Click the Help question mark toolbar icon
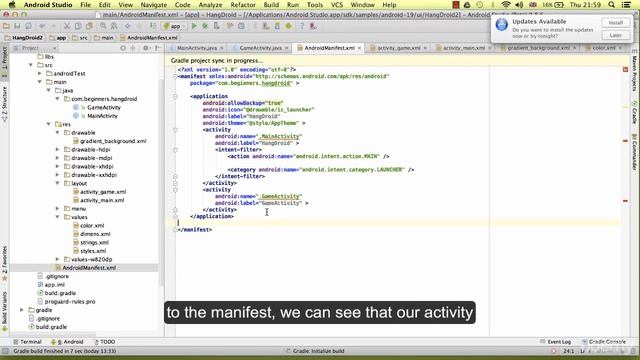The width and height of the screenshot is (640, 360). click(x=302, y=26)
